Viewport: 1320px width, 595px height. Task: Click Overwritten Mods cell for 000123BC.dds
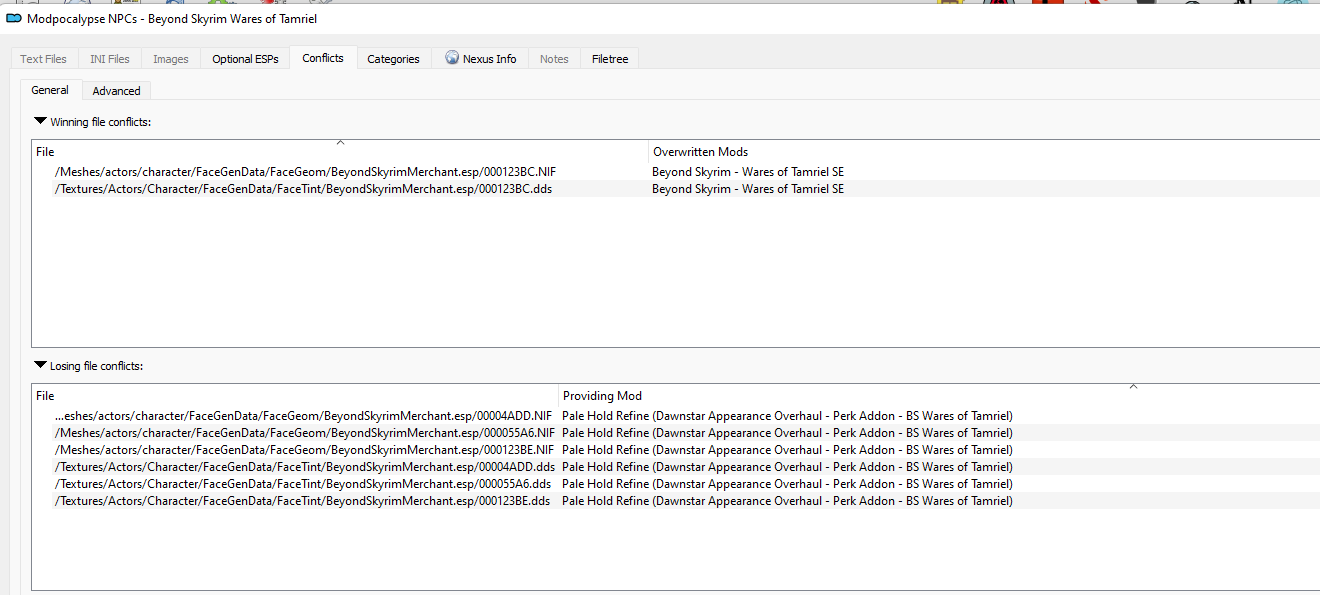coord(748,189)
